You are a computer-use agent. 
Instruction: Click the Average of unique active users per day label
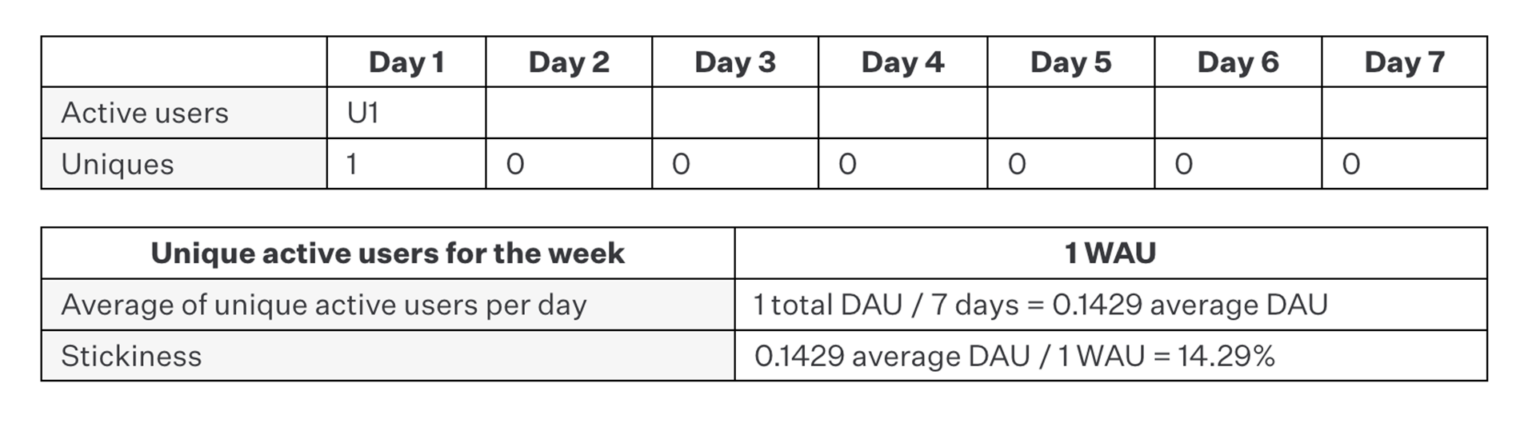pyautogui.click(x=323, y=305)
